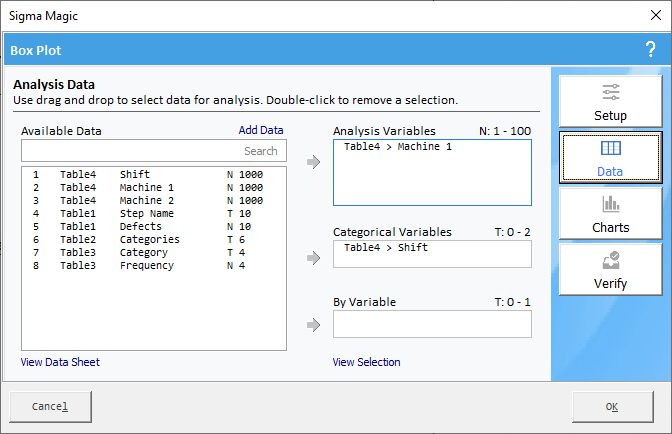Focus the Search input field
This screenshot has width=672, height=434.
click(x=154, y=151)
